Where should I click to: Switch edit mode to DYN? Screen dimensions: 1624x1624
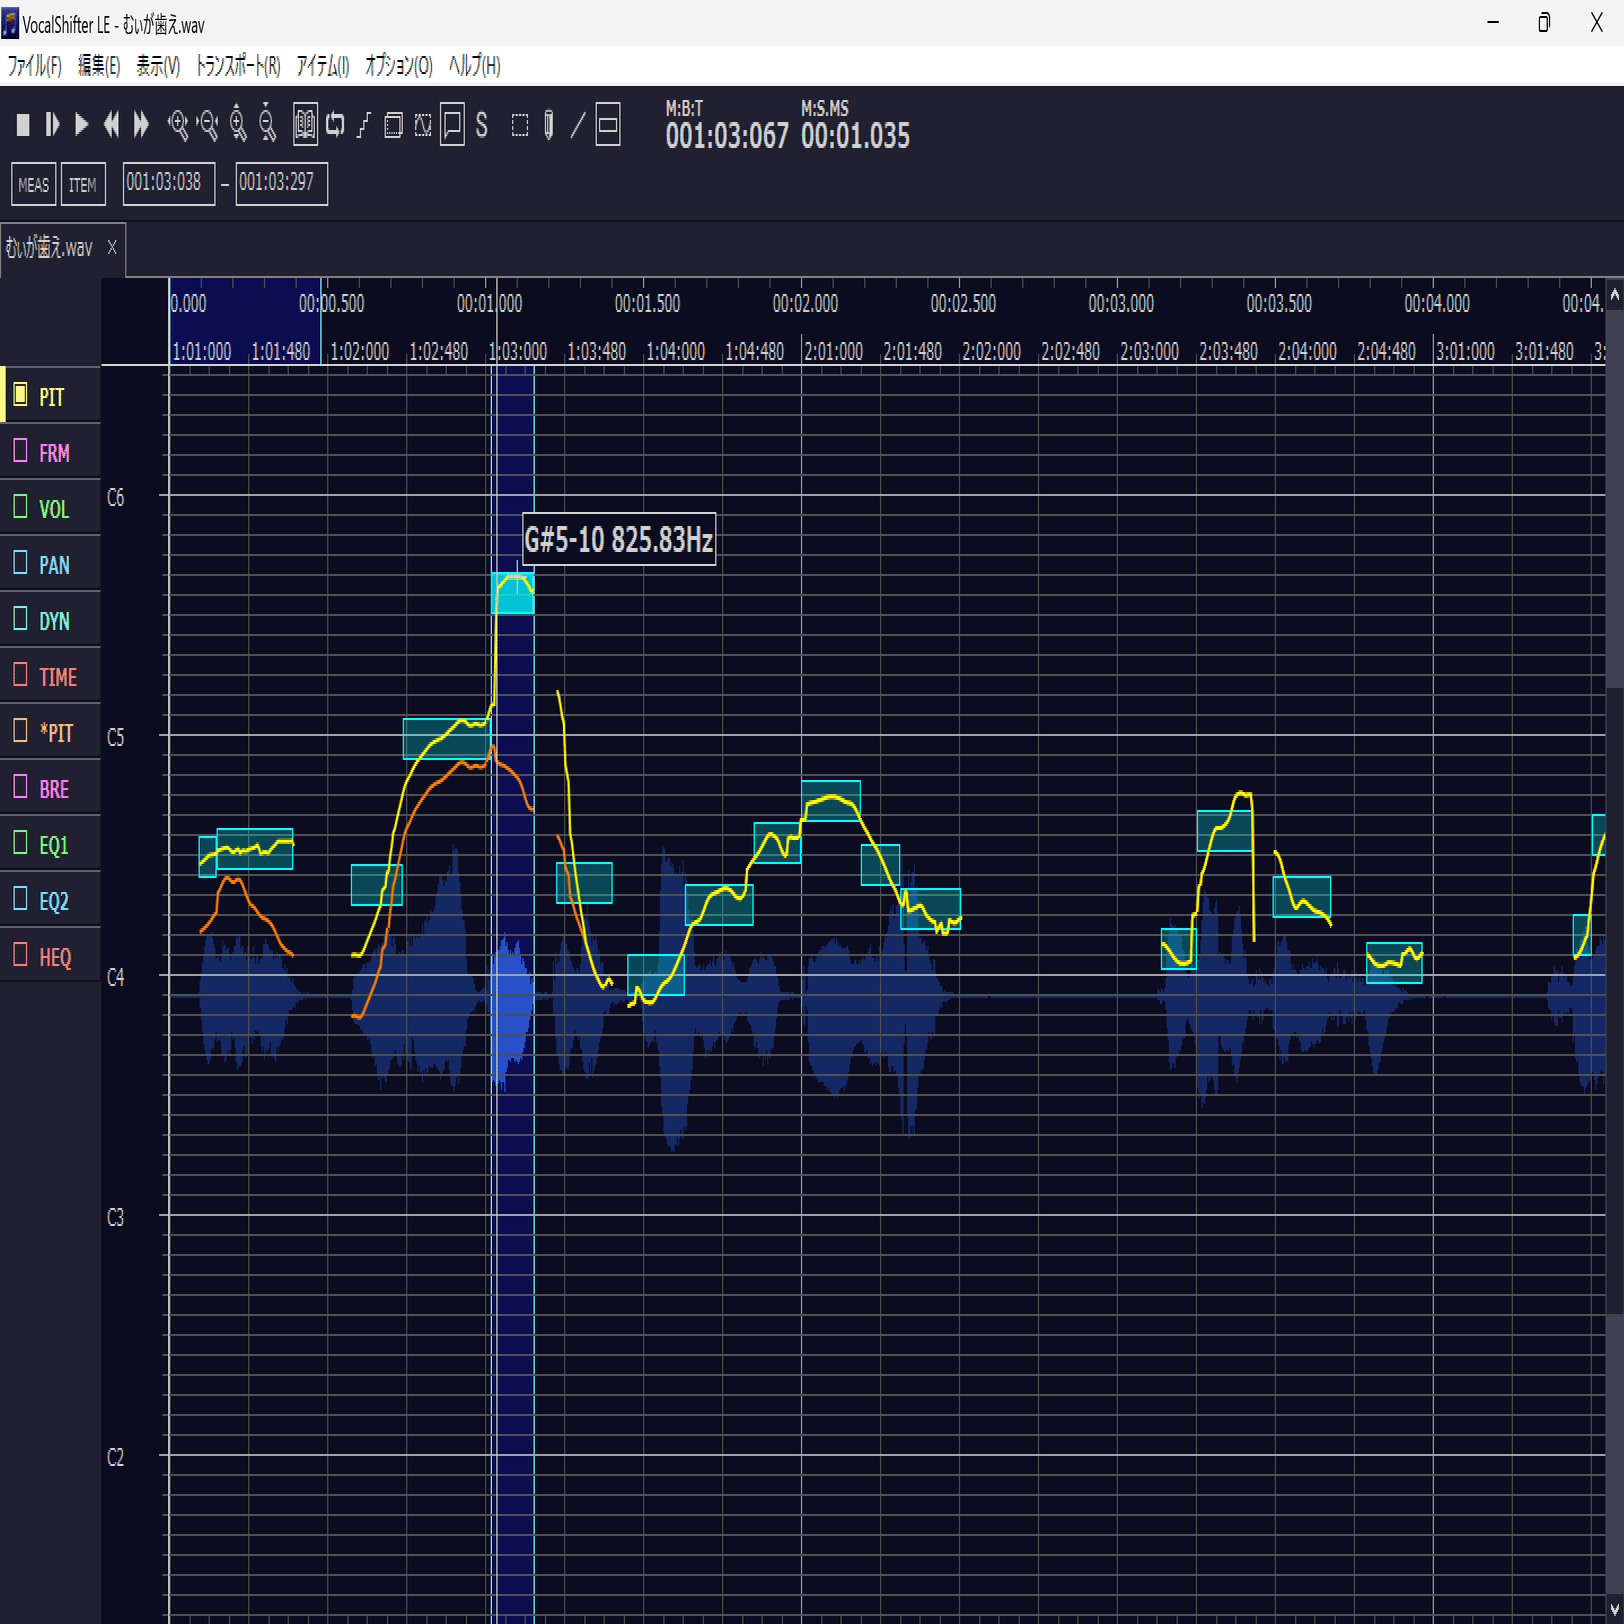(x=51, y=620)
